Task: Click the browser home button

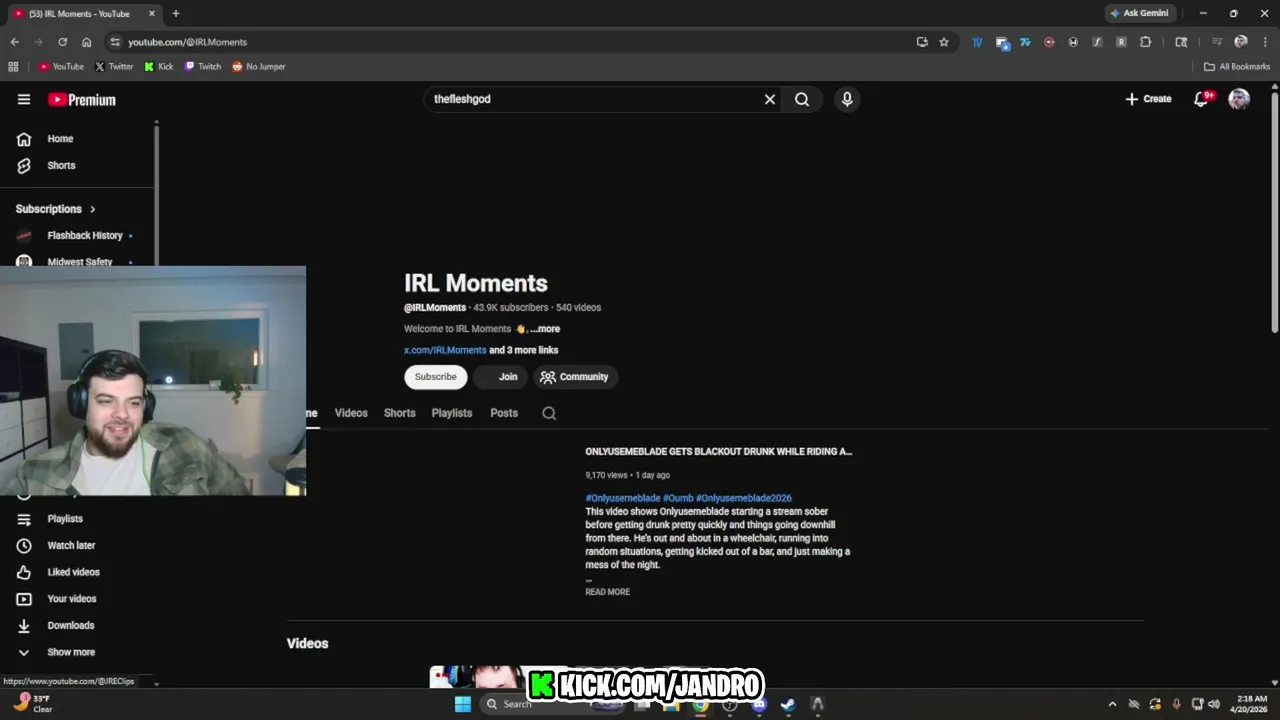Action: (x=86, y=42)
